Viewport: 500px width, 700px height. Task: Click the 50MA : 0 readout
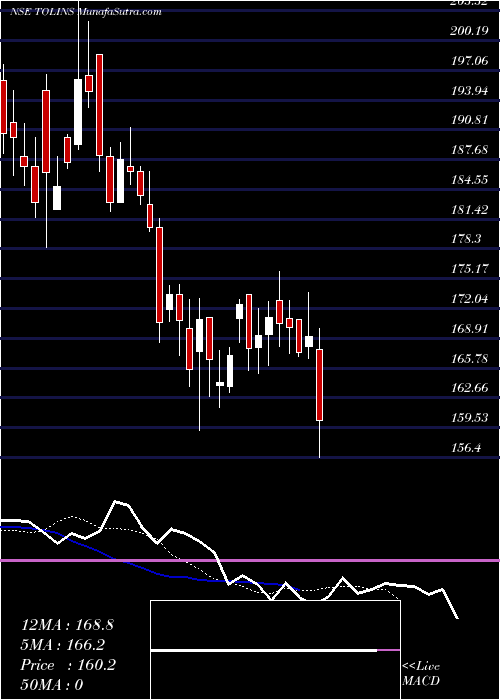(52, 685)
